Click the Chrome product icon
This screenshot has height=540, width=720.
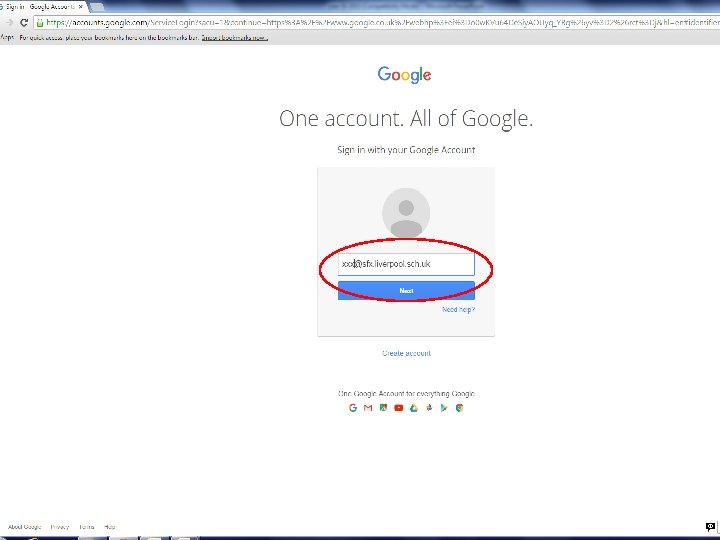459,408
